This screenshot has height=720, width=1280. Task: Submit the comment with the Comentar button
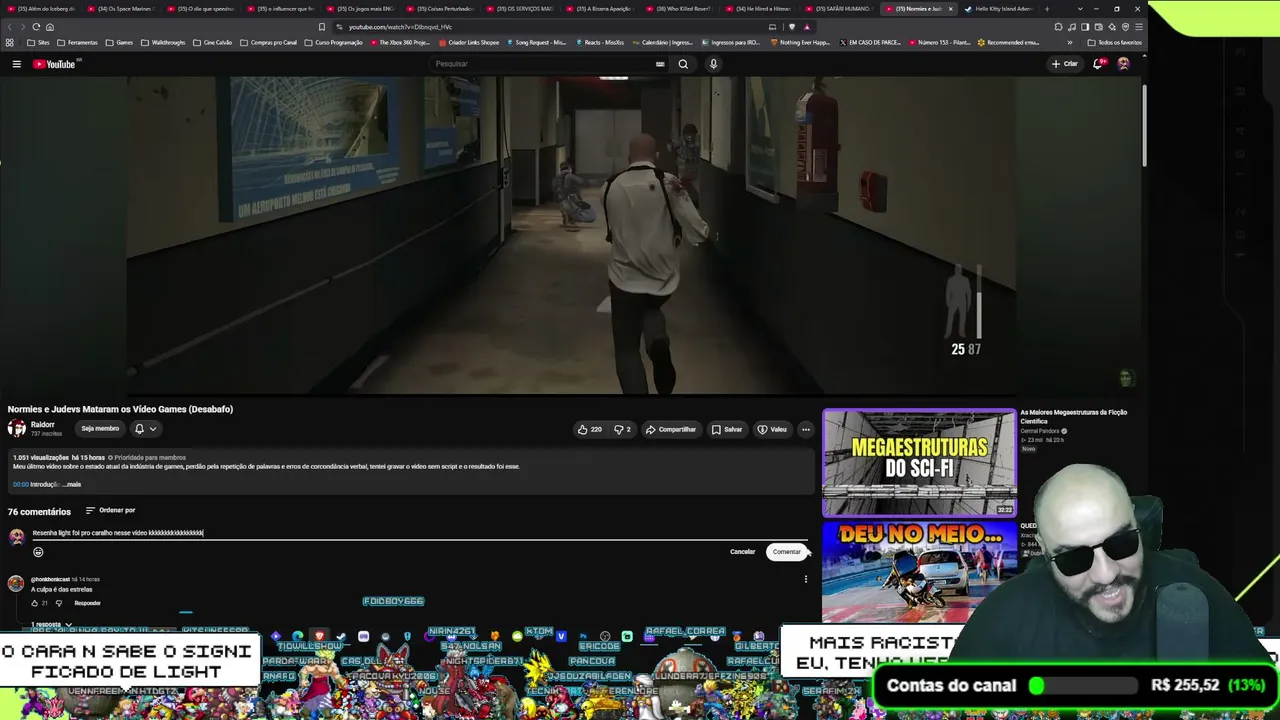[x=786, y=552]
